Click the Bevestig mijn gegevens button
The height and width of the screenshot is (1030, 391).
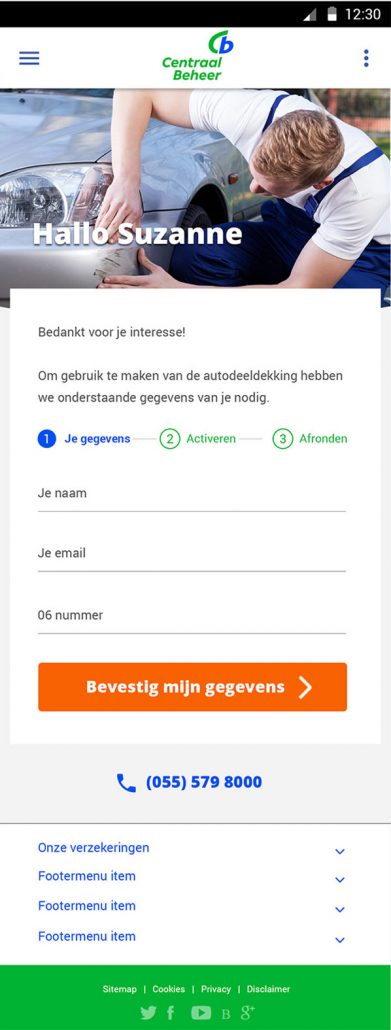click(x=193, y=687)
